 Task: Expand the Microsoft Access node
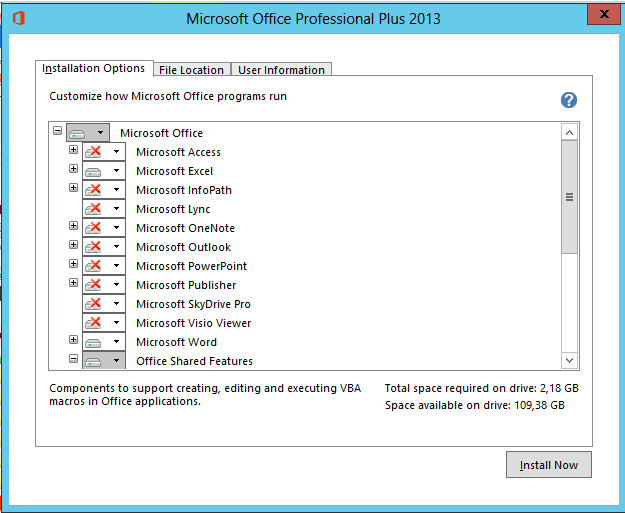coord(73,149)
